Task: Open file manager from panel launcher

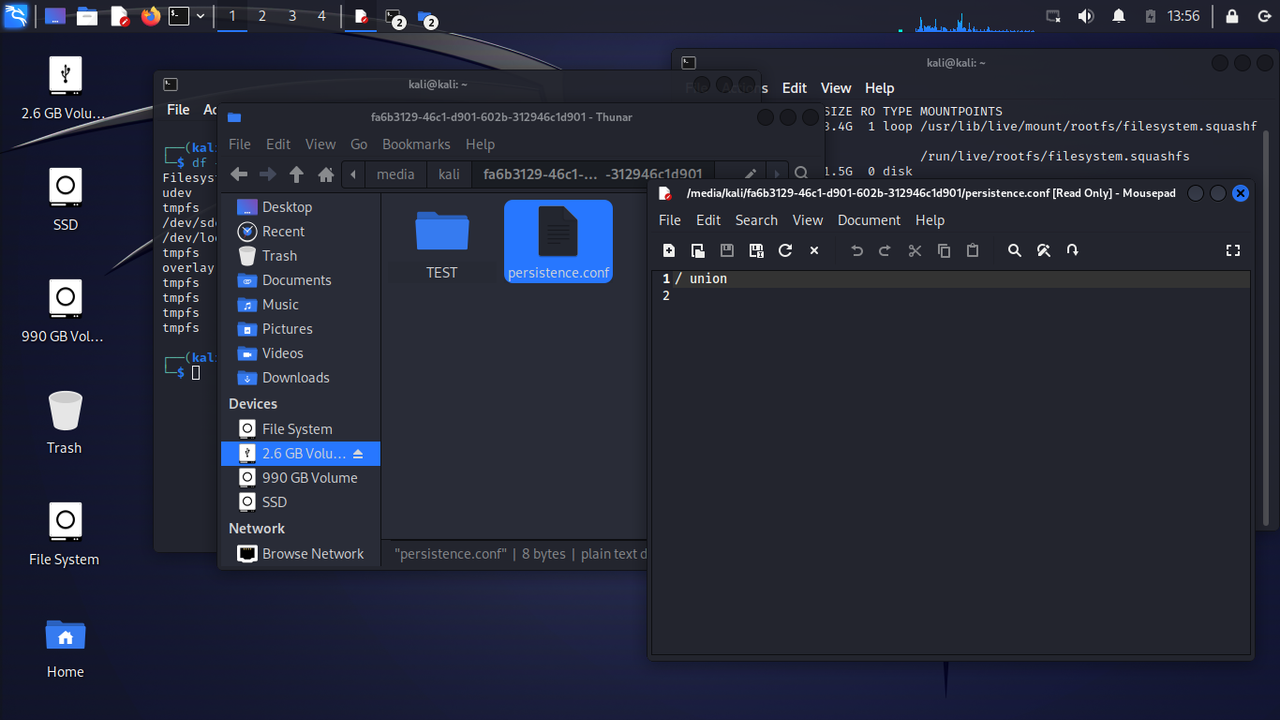Action: point(87,16)
